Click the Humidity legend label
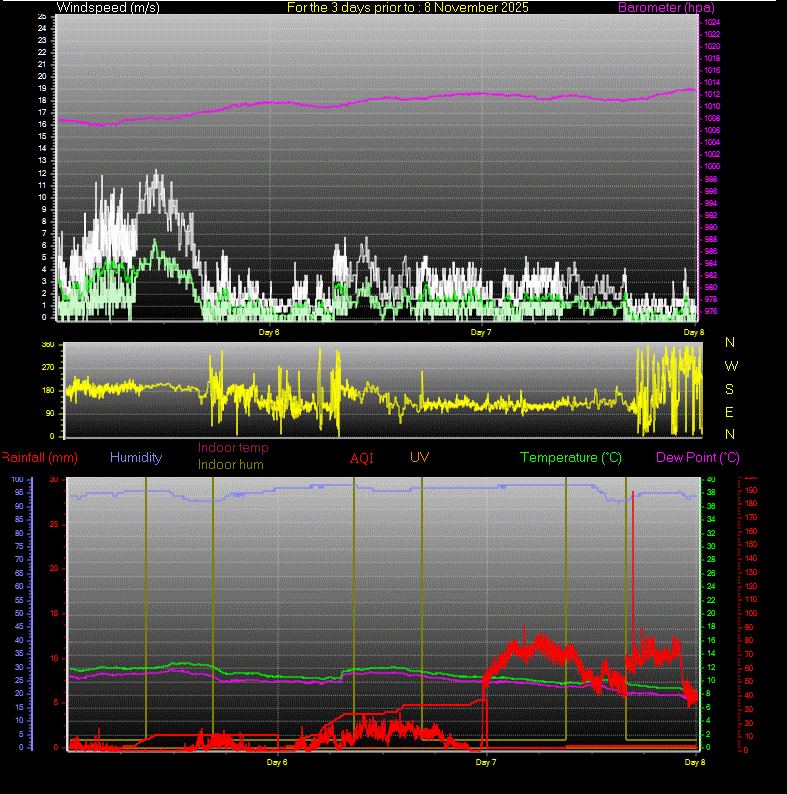787x794 pixels. click(x=136, y=458)
